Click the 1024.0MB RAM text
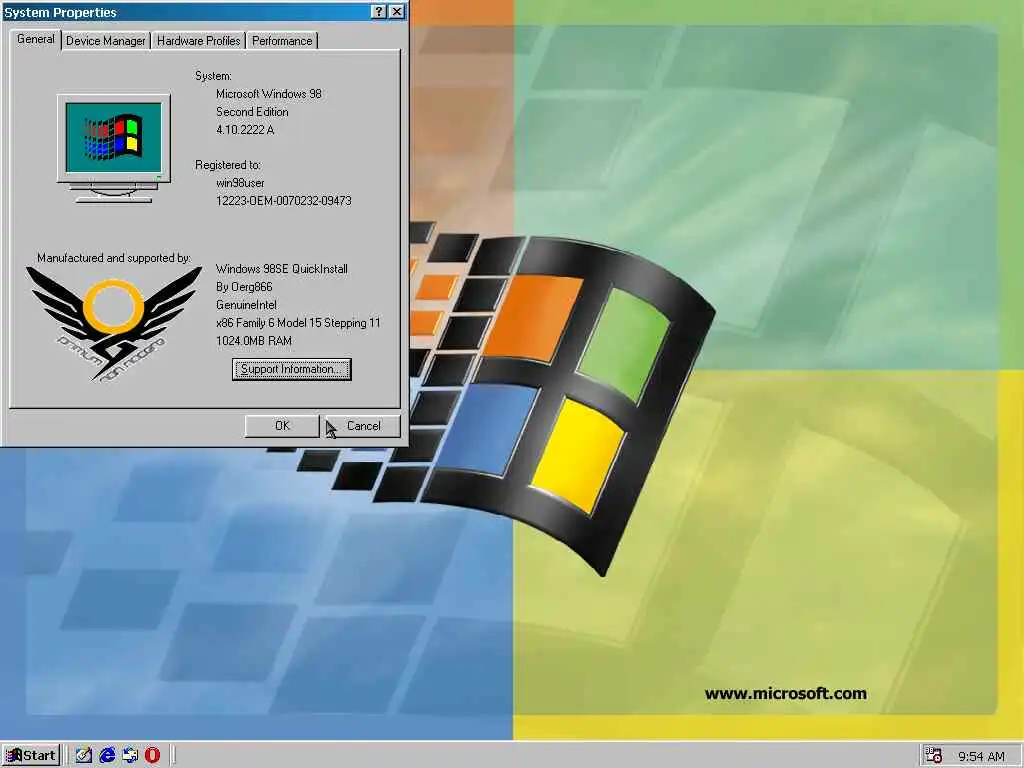This screenshot has height=768, width=1024. click(253, 341)
